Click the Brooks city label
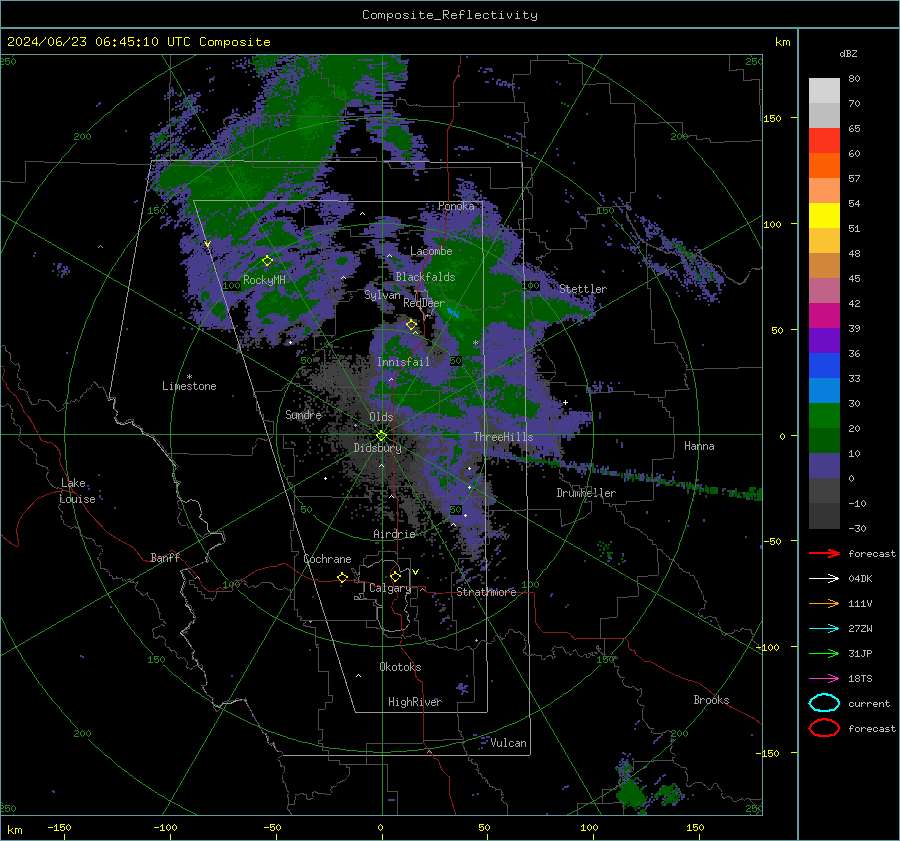The image size is (900, 841). tap(711, 700)
